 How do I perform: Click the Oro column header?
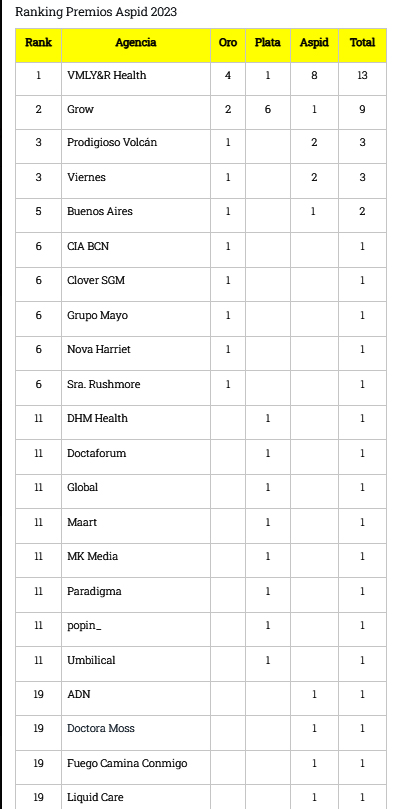228,45
